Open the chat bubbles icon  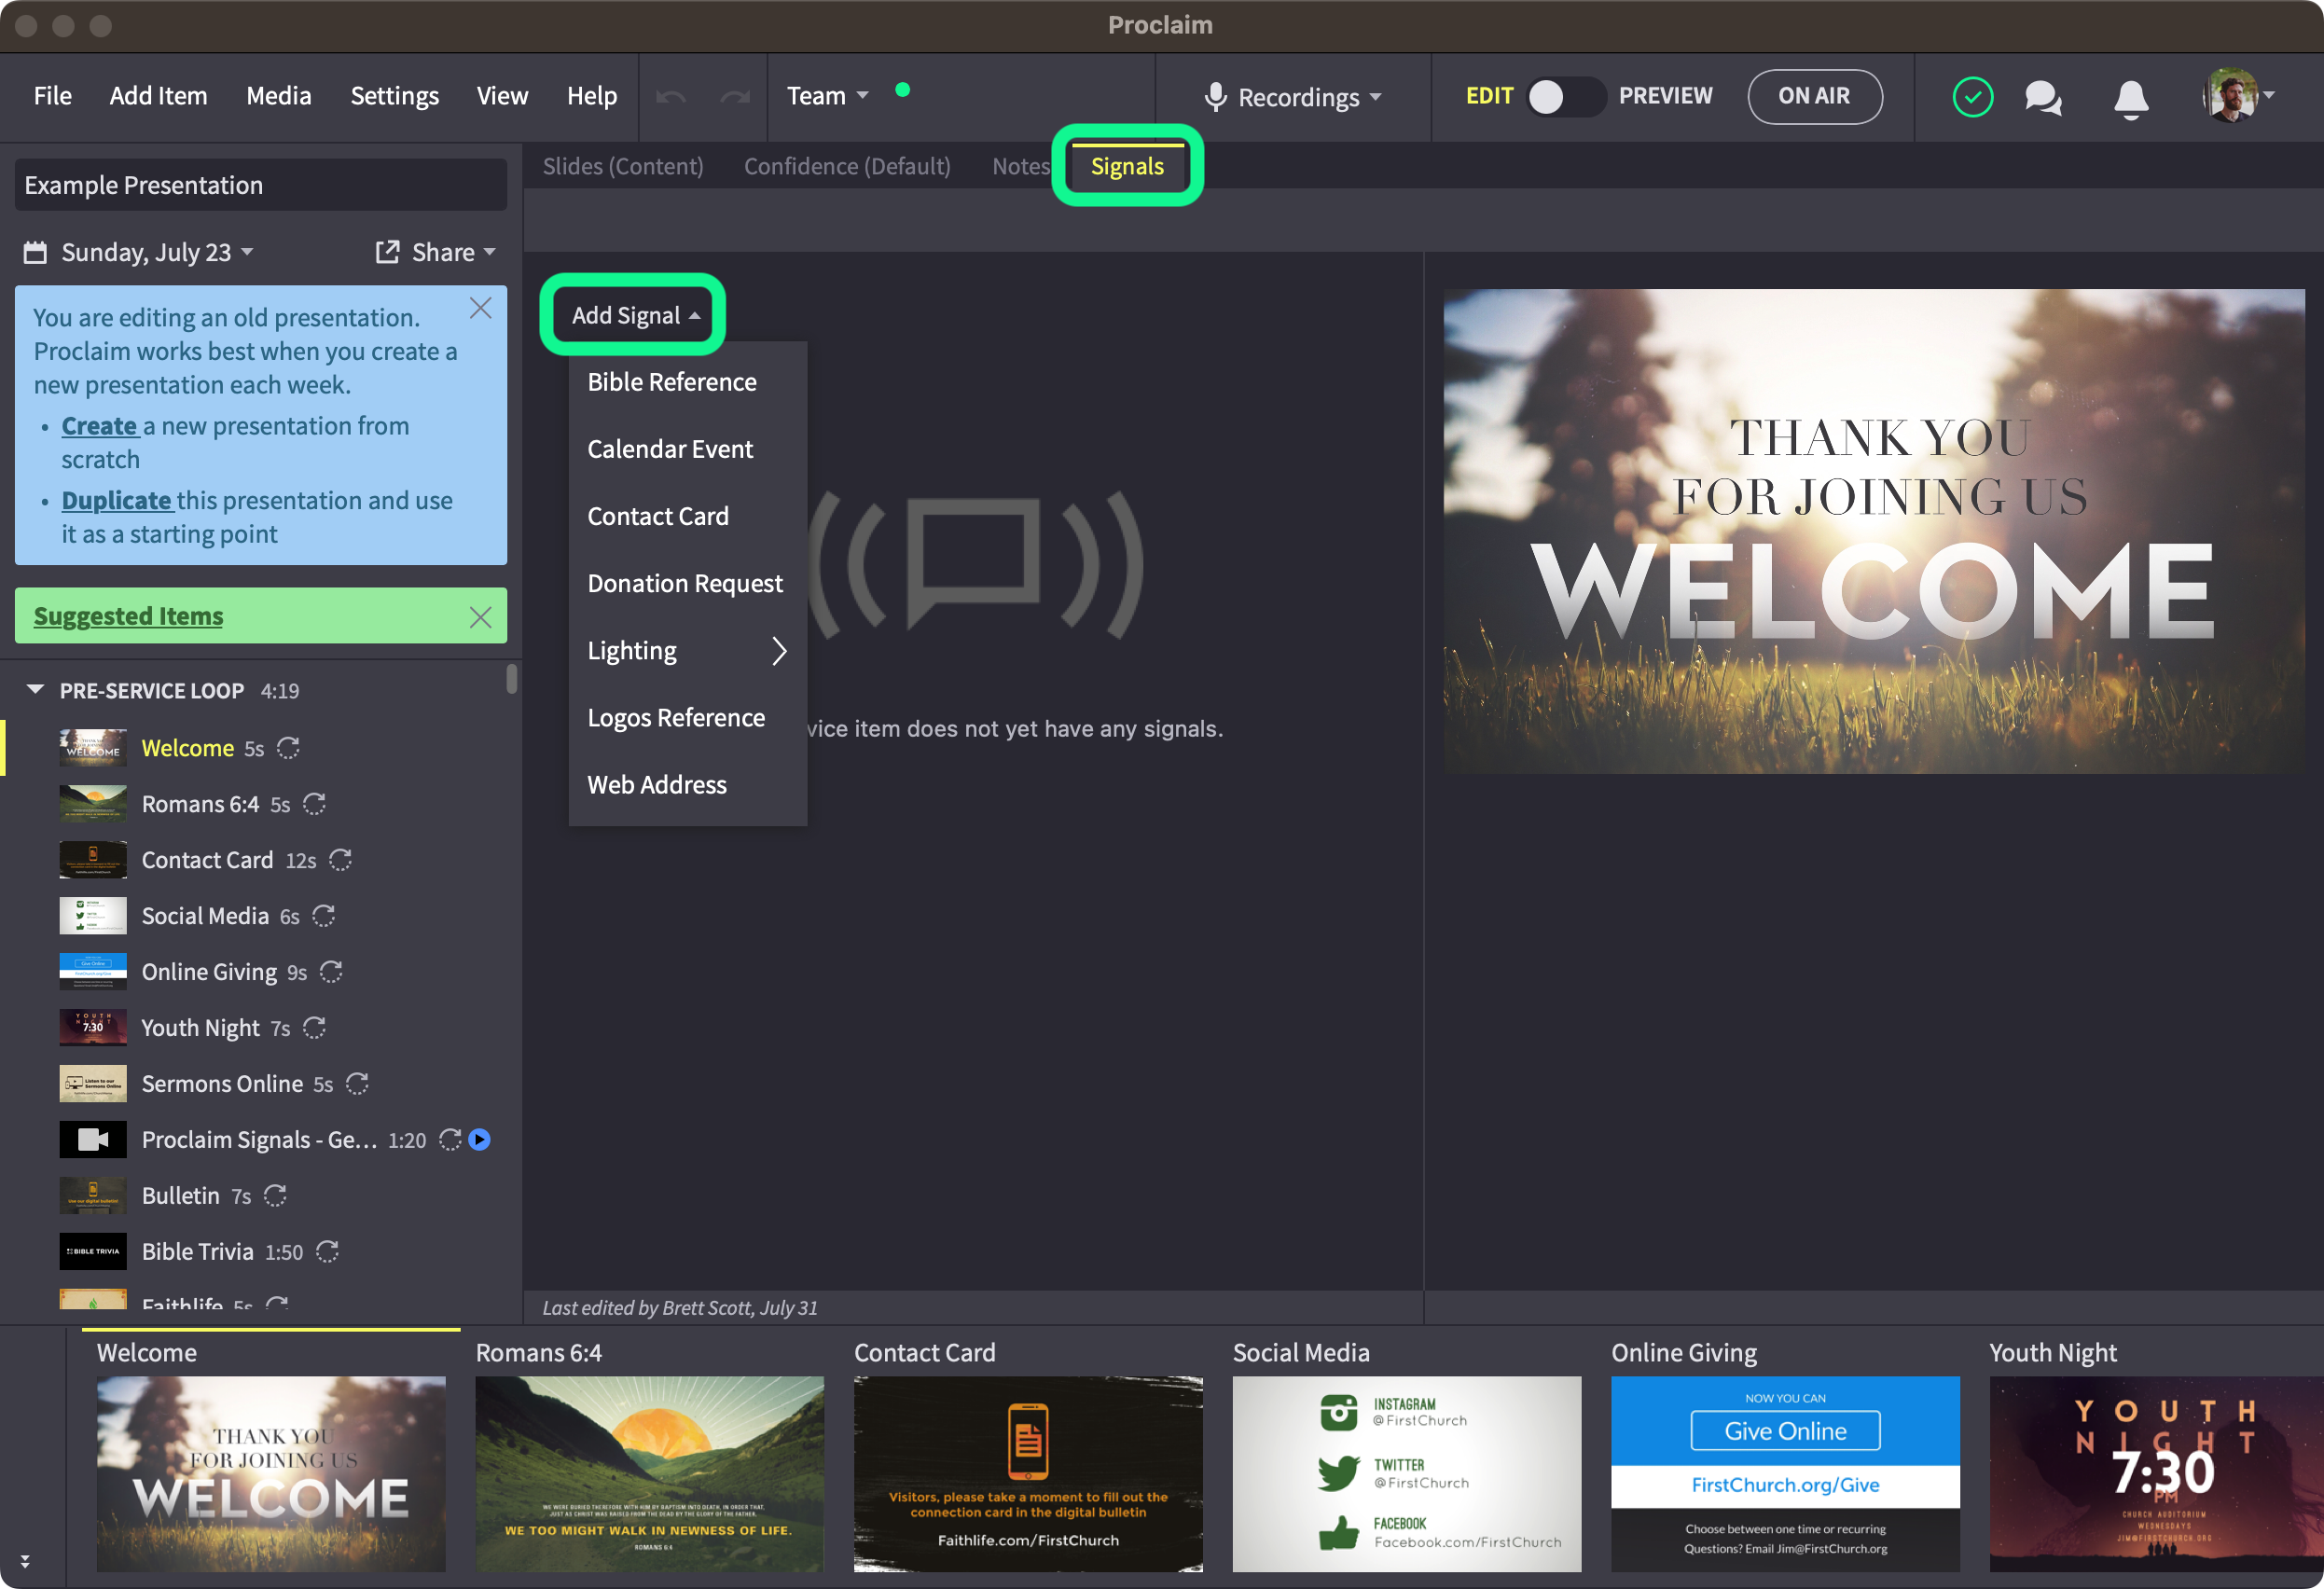2043,97
